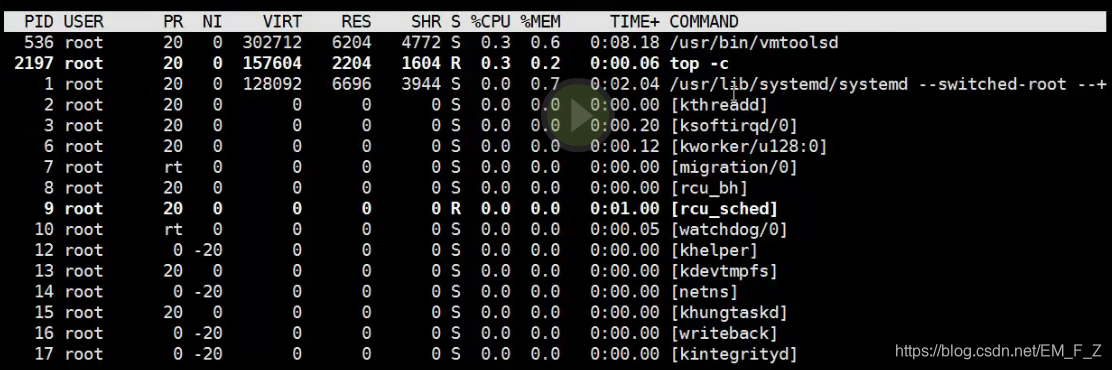Click the [ksoftirqd/0] process name
Screen dimensions: 1112x370
(x=734, y=125)
